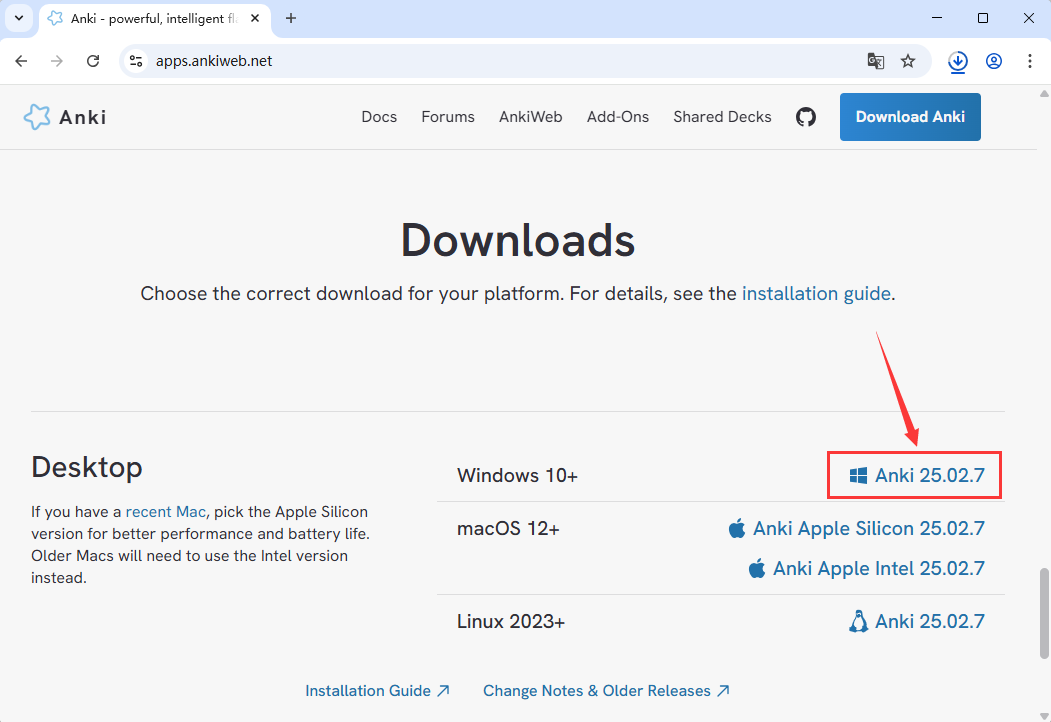Click the forward navigation arrow
Image resolution: width=1051 pixels, height=722 pixels.
click(57, 61)
